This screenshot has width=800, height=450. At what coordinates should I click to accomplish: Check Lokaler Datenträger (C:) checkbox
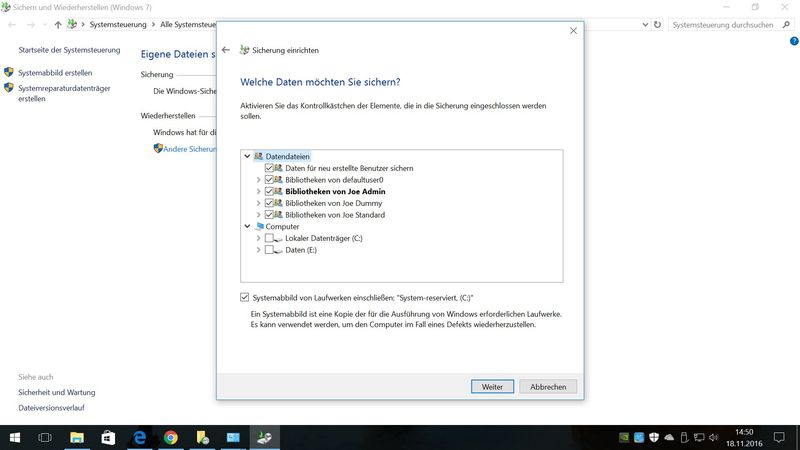pos(269,238)
